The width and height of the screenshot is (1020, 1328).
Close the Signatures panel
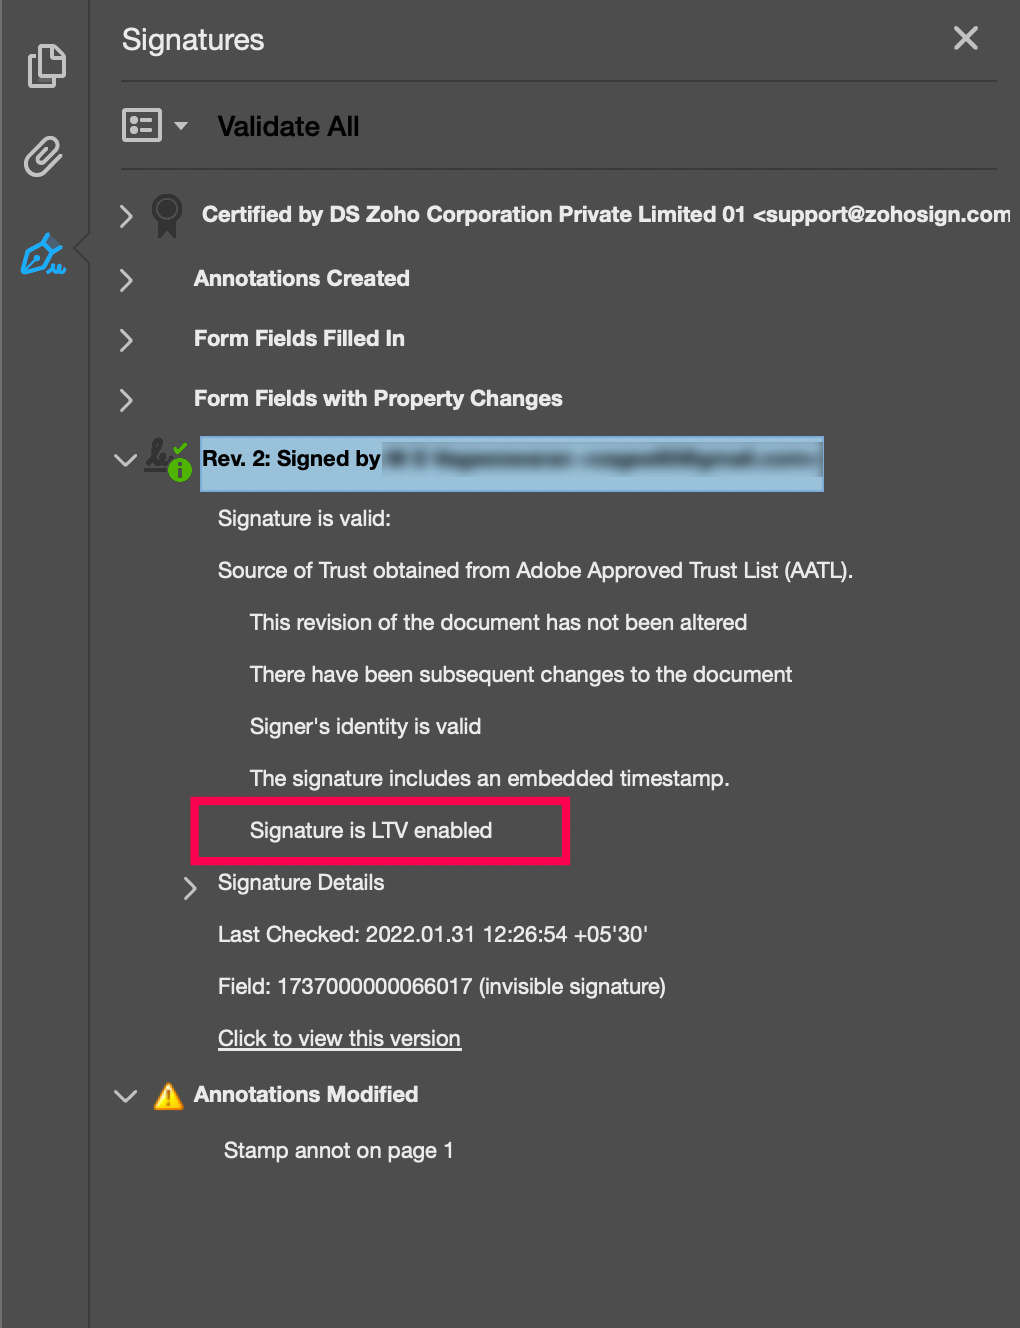pos(965,39)
